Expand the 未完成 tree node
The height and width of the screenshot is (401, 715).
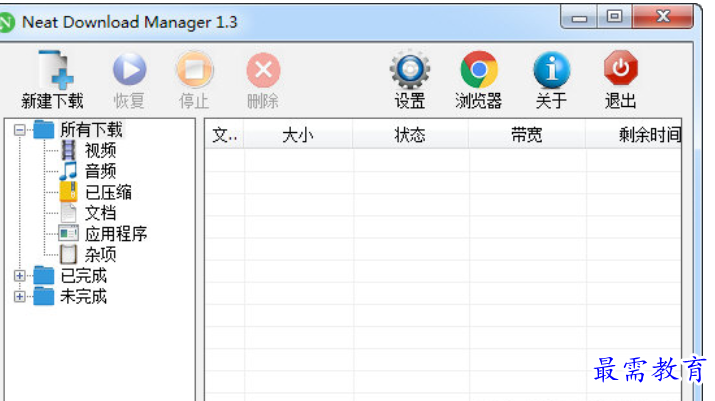(x=19, y=297)
